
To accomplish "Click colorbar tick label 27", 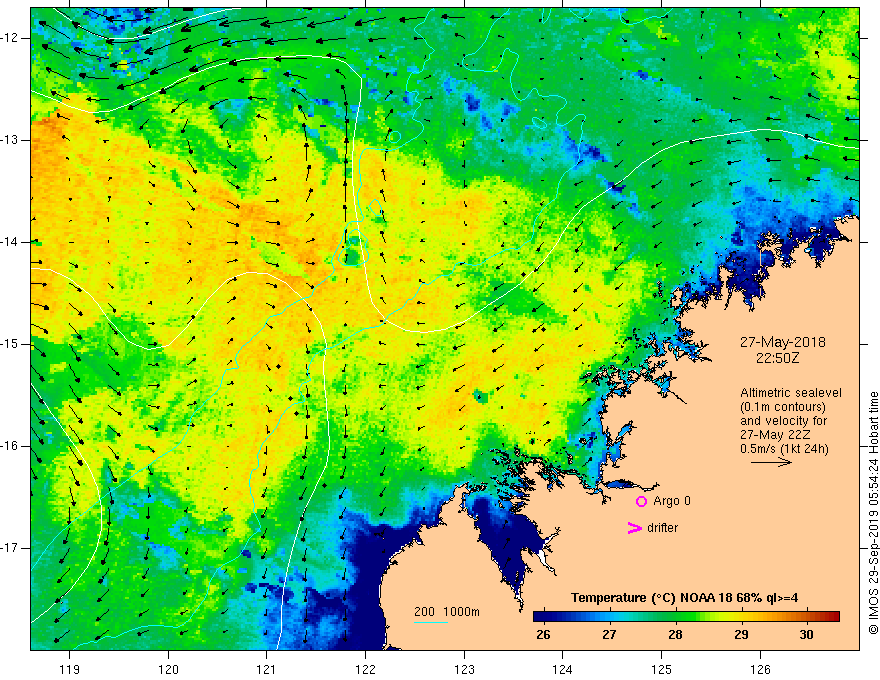I will pyautogui.click(x=609, y=635).
